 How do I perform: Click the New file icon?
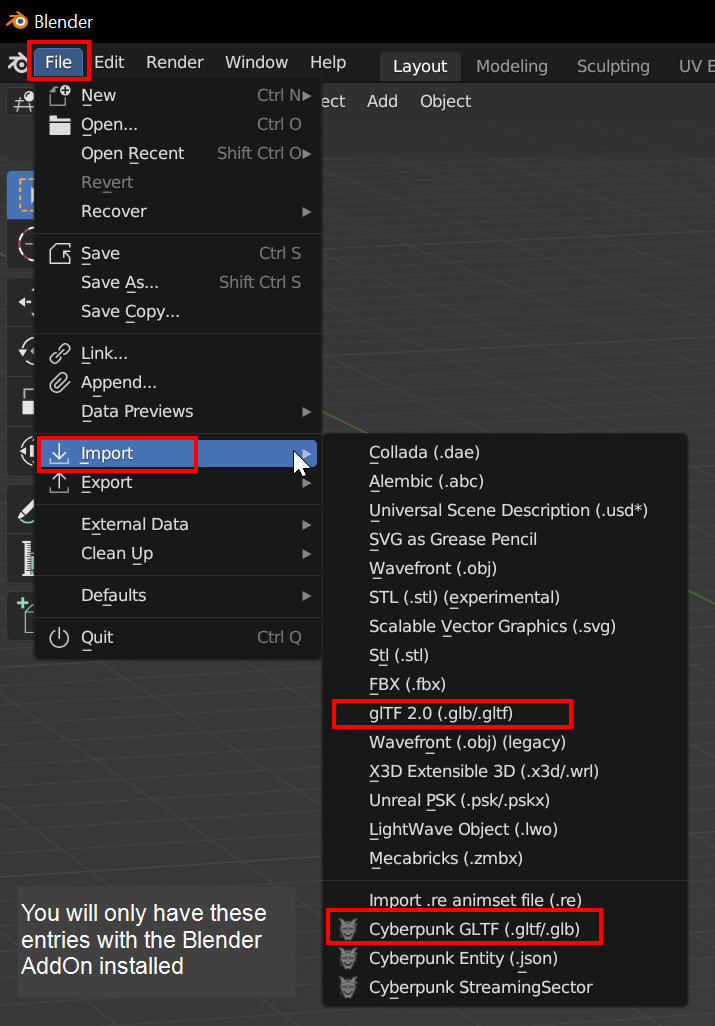pos(60,95)
